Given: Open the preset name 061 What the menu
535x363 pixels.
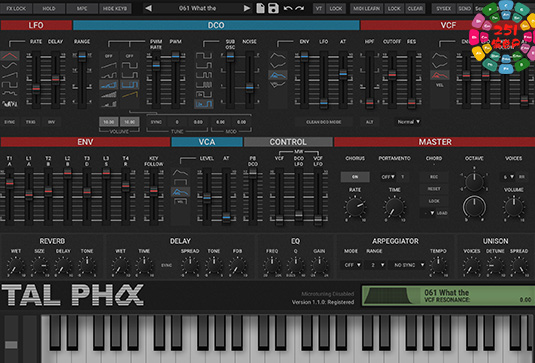Looking at the screenshot, I should point(198,9).
